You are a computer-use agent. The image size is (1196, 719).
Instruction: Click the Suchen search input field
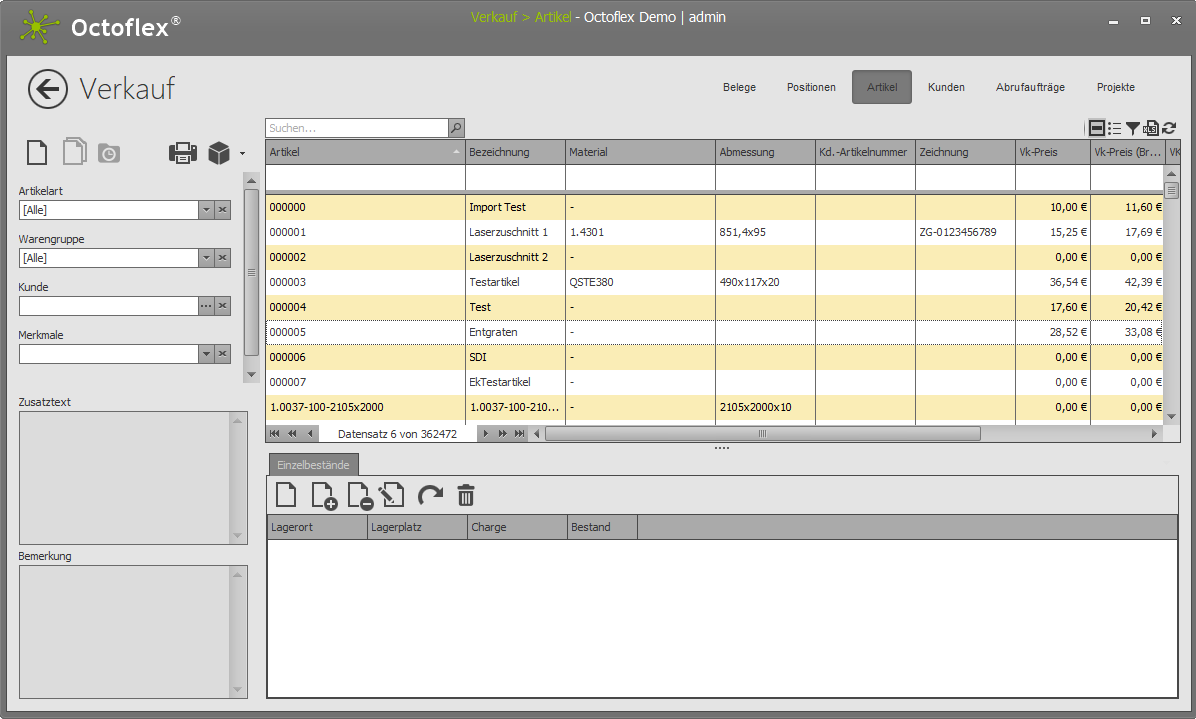point(356,128)
